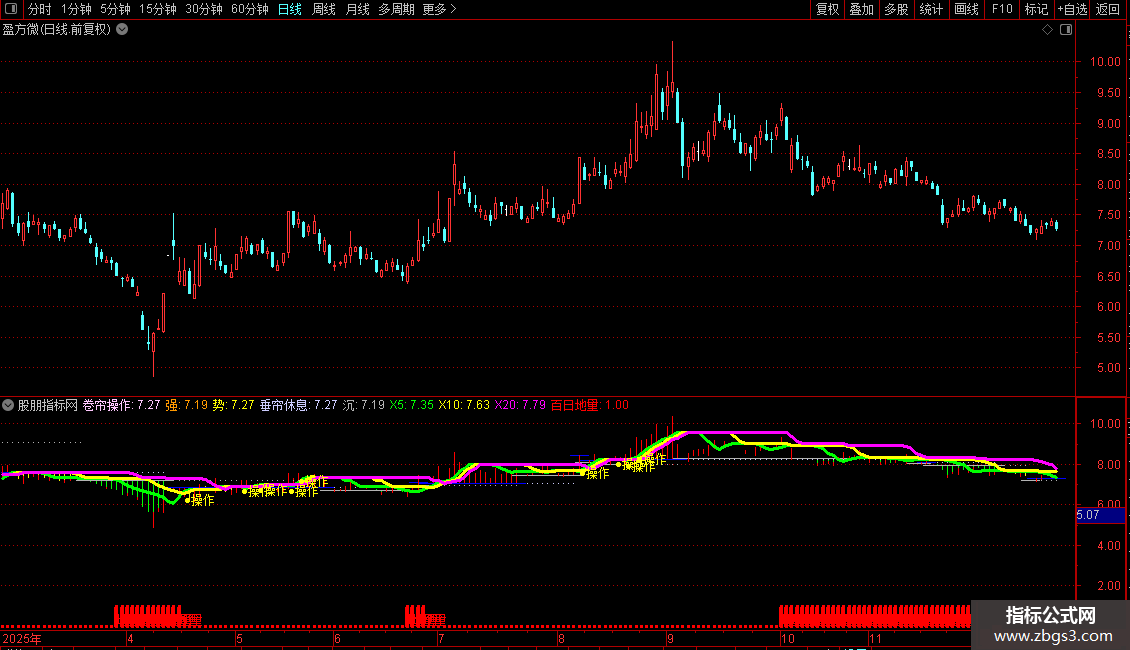Click the 复权 adjustment button
This screenshot has width=1130, height=650.
click(827, 9)
